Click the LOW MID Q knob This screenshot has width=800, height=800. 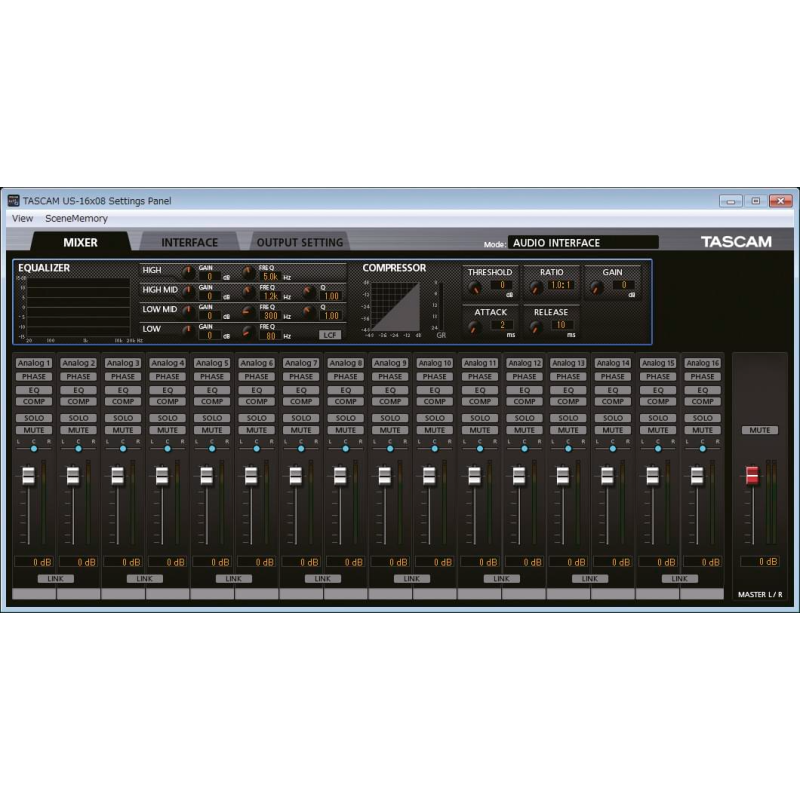click(x=309, y=312)
